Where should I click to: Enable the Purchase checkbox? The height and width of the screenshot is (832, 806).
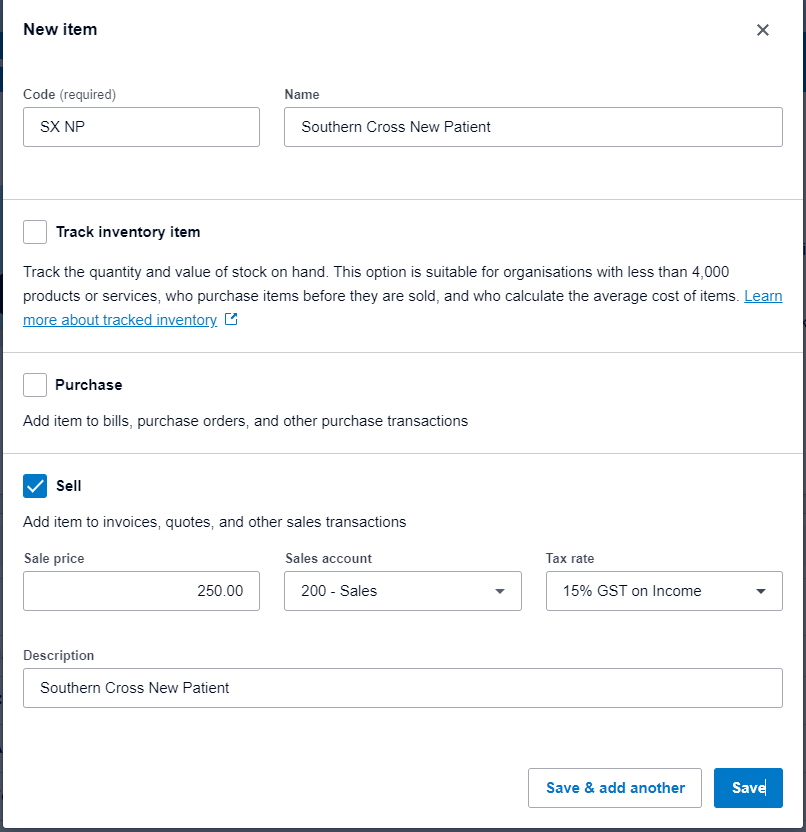[x=34, y=384]
